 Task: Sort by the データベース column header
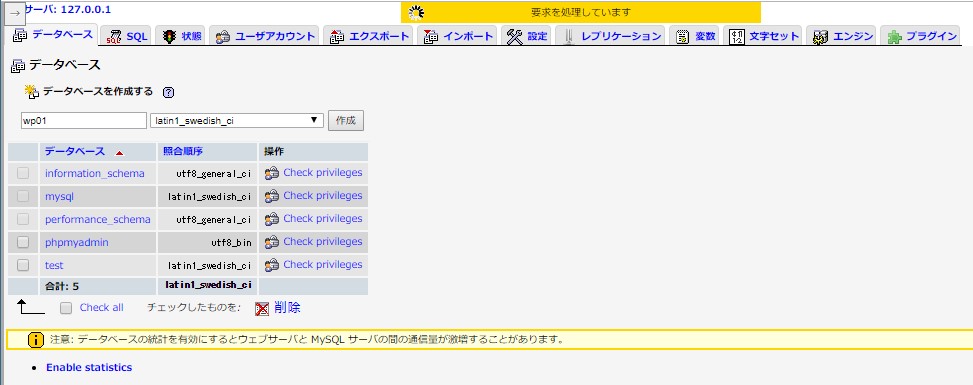(x=75, y=152)
